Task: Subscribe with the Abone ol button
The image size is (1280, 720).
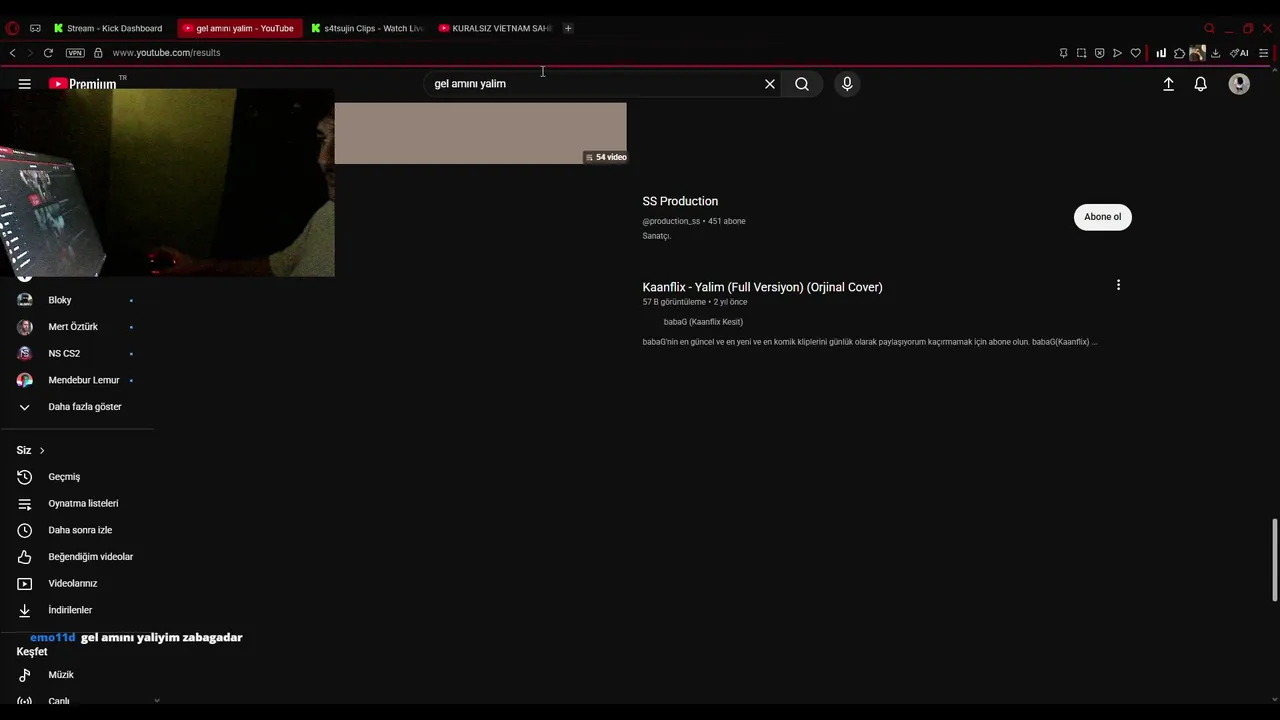Action: pos(1103,217)
